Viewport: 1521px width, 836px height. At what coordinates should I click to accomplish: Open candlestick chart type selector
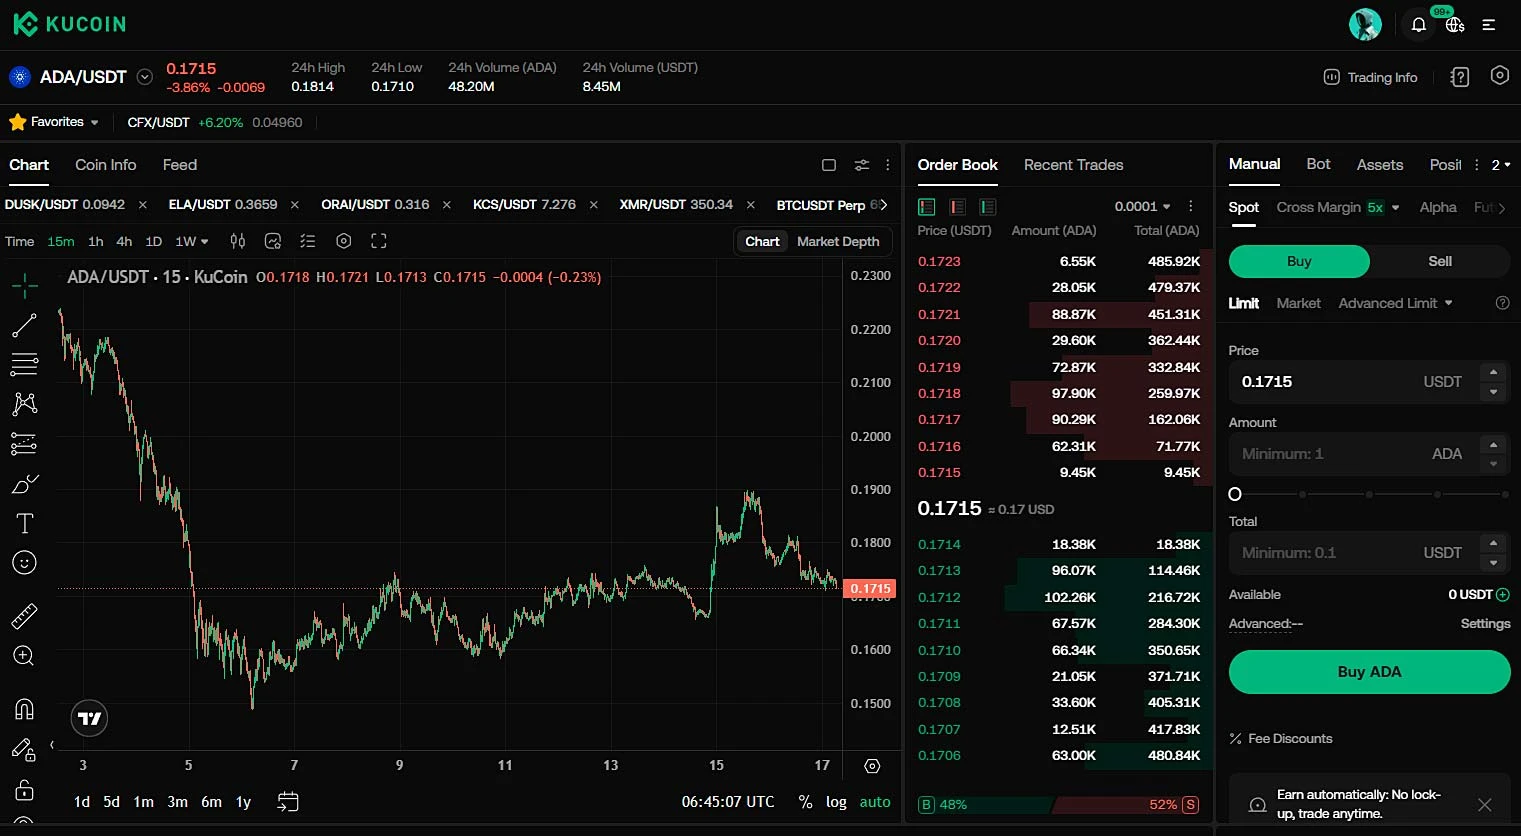coord(238,241)
